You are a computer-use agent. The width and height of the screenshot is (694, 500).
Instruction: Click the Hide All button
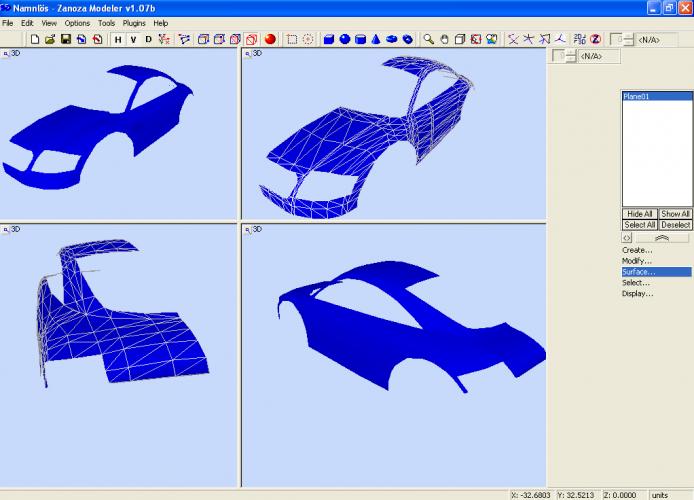(x=640, y=214)
